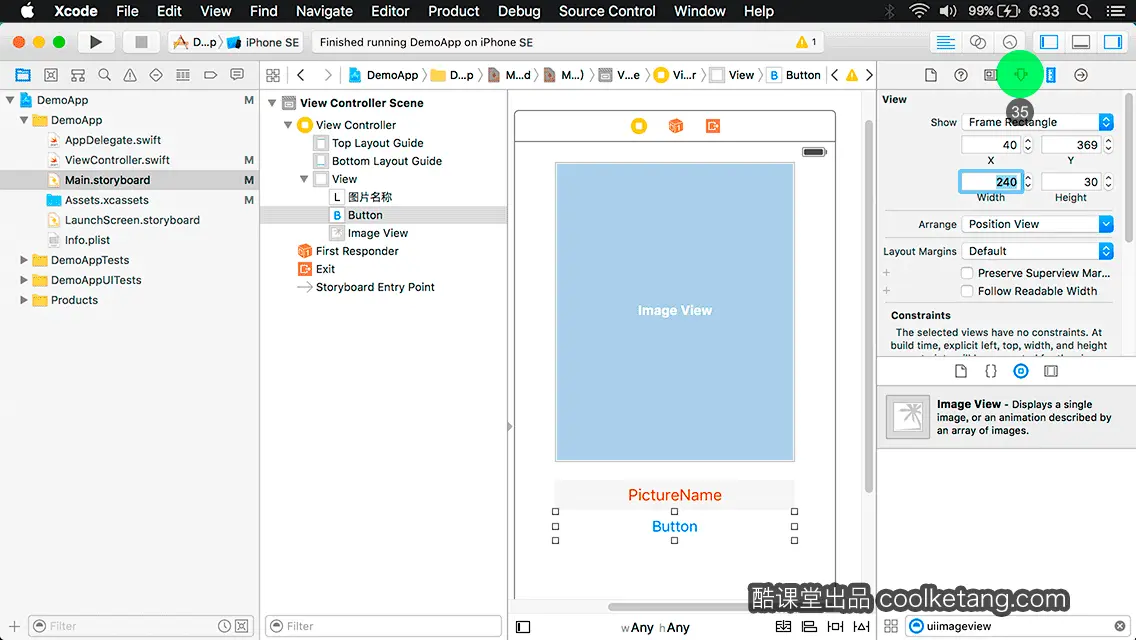Open the Find navigator
This screenshot has width=1136, height=640.
(x=104, y=75)
